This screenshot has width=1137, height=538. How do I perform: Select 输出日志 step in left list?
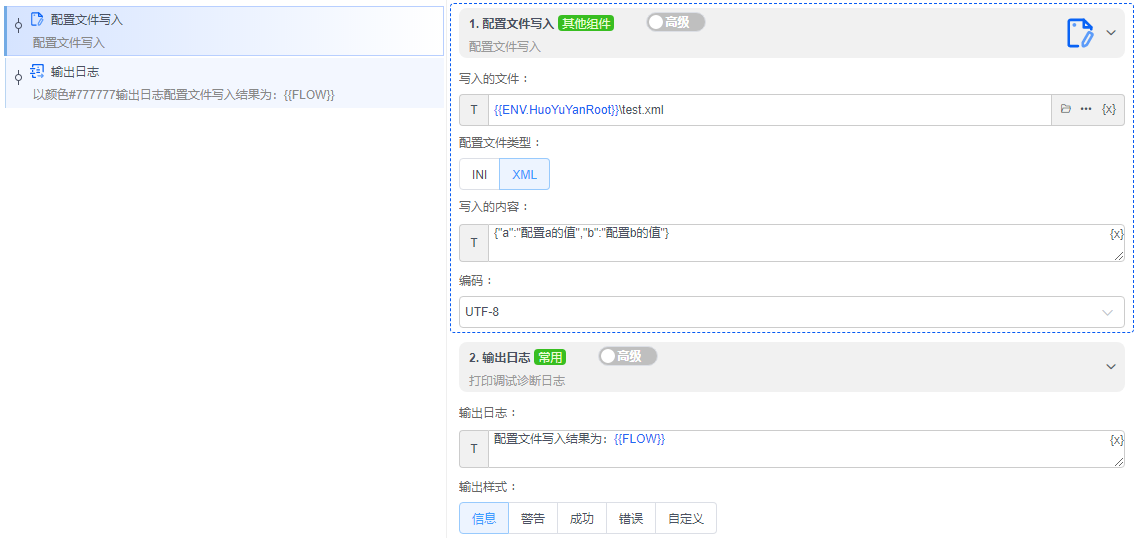(x=224, y=83)
